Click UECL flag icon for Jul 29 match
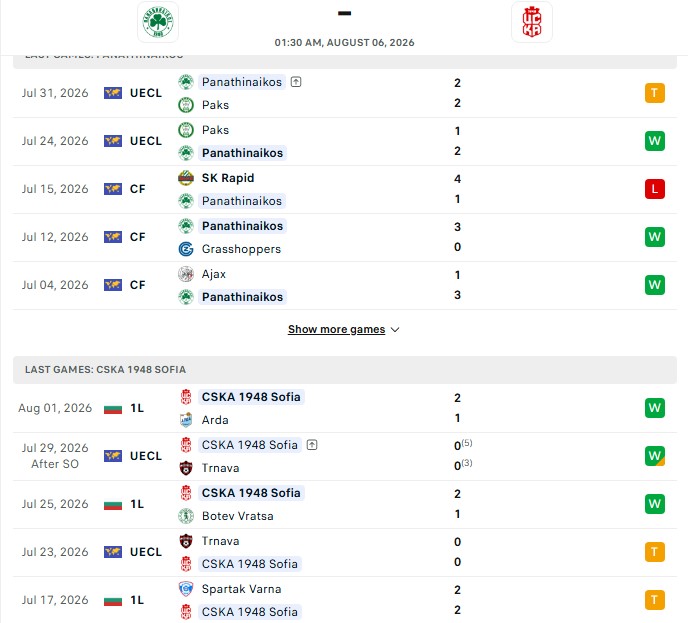This screenshot has height=623, width=688. 113,456
